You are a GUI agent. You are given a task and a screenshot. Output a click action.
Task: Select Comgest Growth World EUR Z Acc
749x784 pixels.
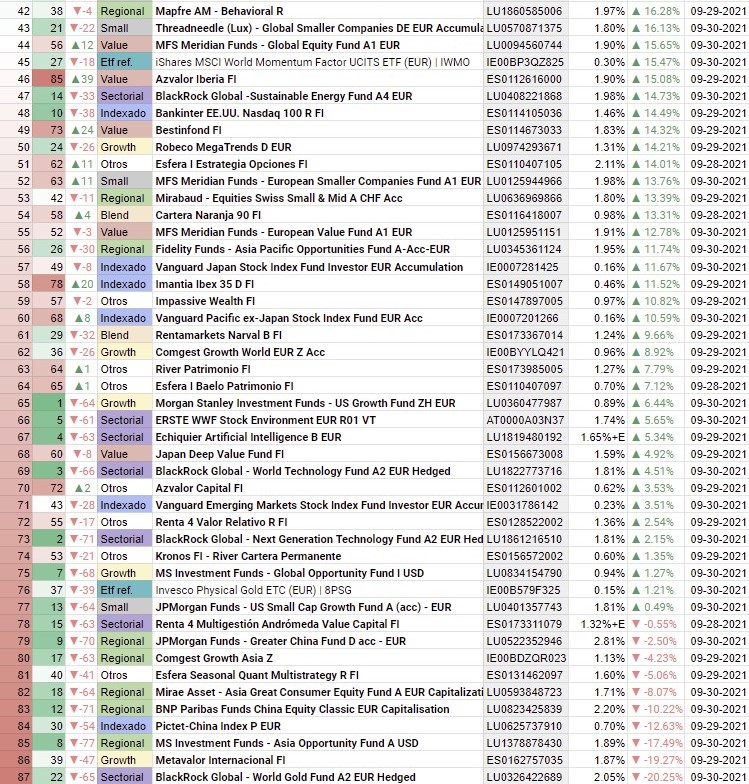point(318,352)
